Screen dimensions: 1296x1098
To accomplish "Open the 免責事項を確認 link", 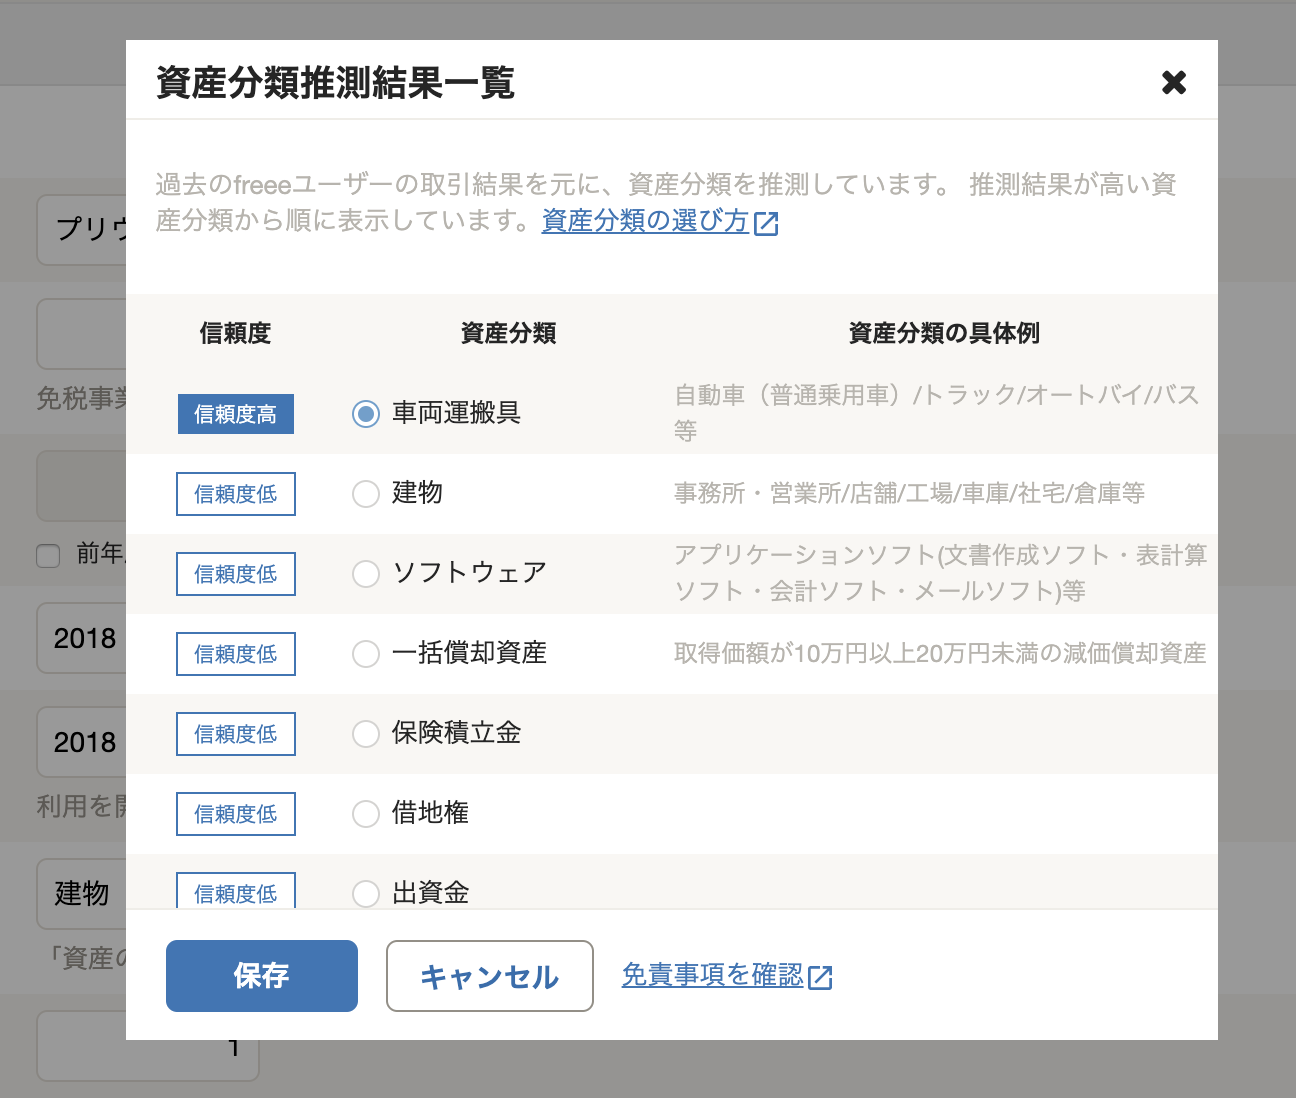I will (712, 975).
